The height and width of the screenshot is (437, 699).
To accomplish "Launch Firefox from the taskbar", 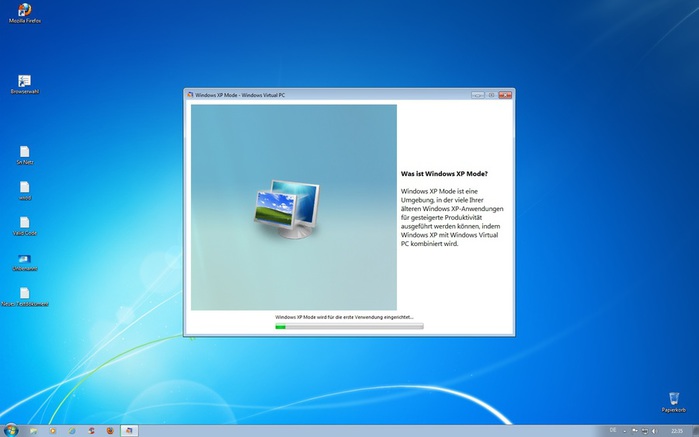I will tap(110, 431).
